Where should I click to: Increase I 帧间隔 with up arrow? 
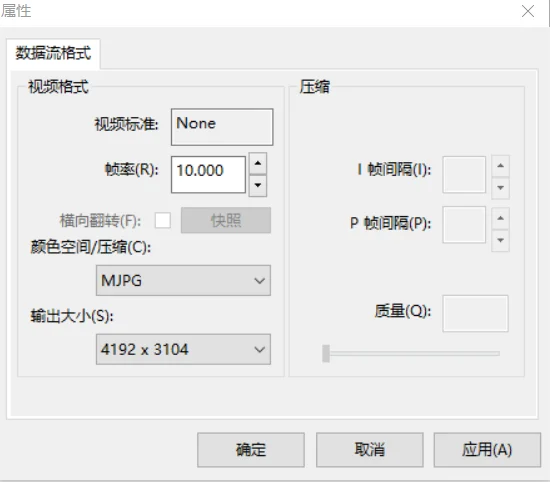(501, 166)
